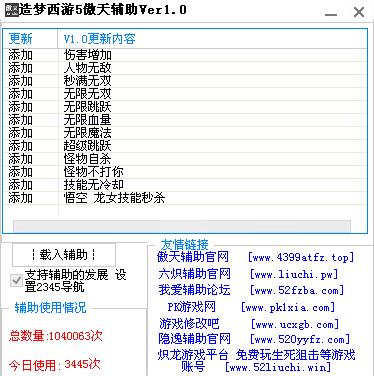Click the 更新 column header
This screenshot has height=376, width=374.
[30, 39]
